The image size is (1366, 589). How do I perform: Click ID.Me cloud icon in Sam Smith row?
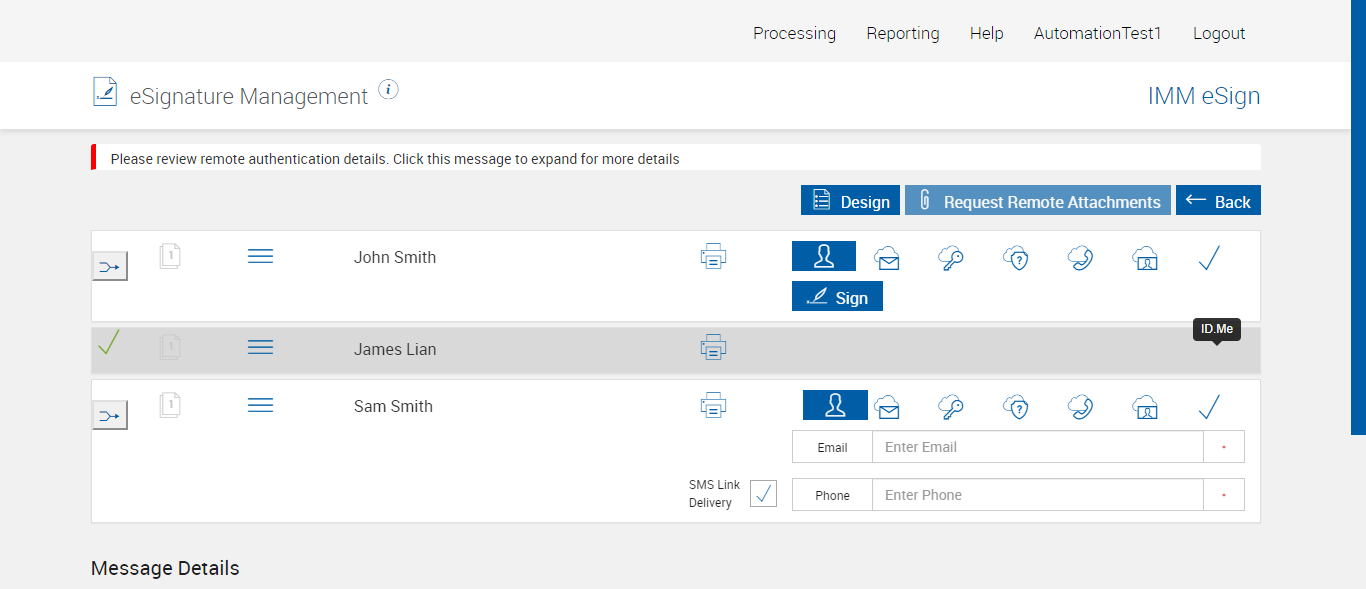pos(1145,407)
